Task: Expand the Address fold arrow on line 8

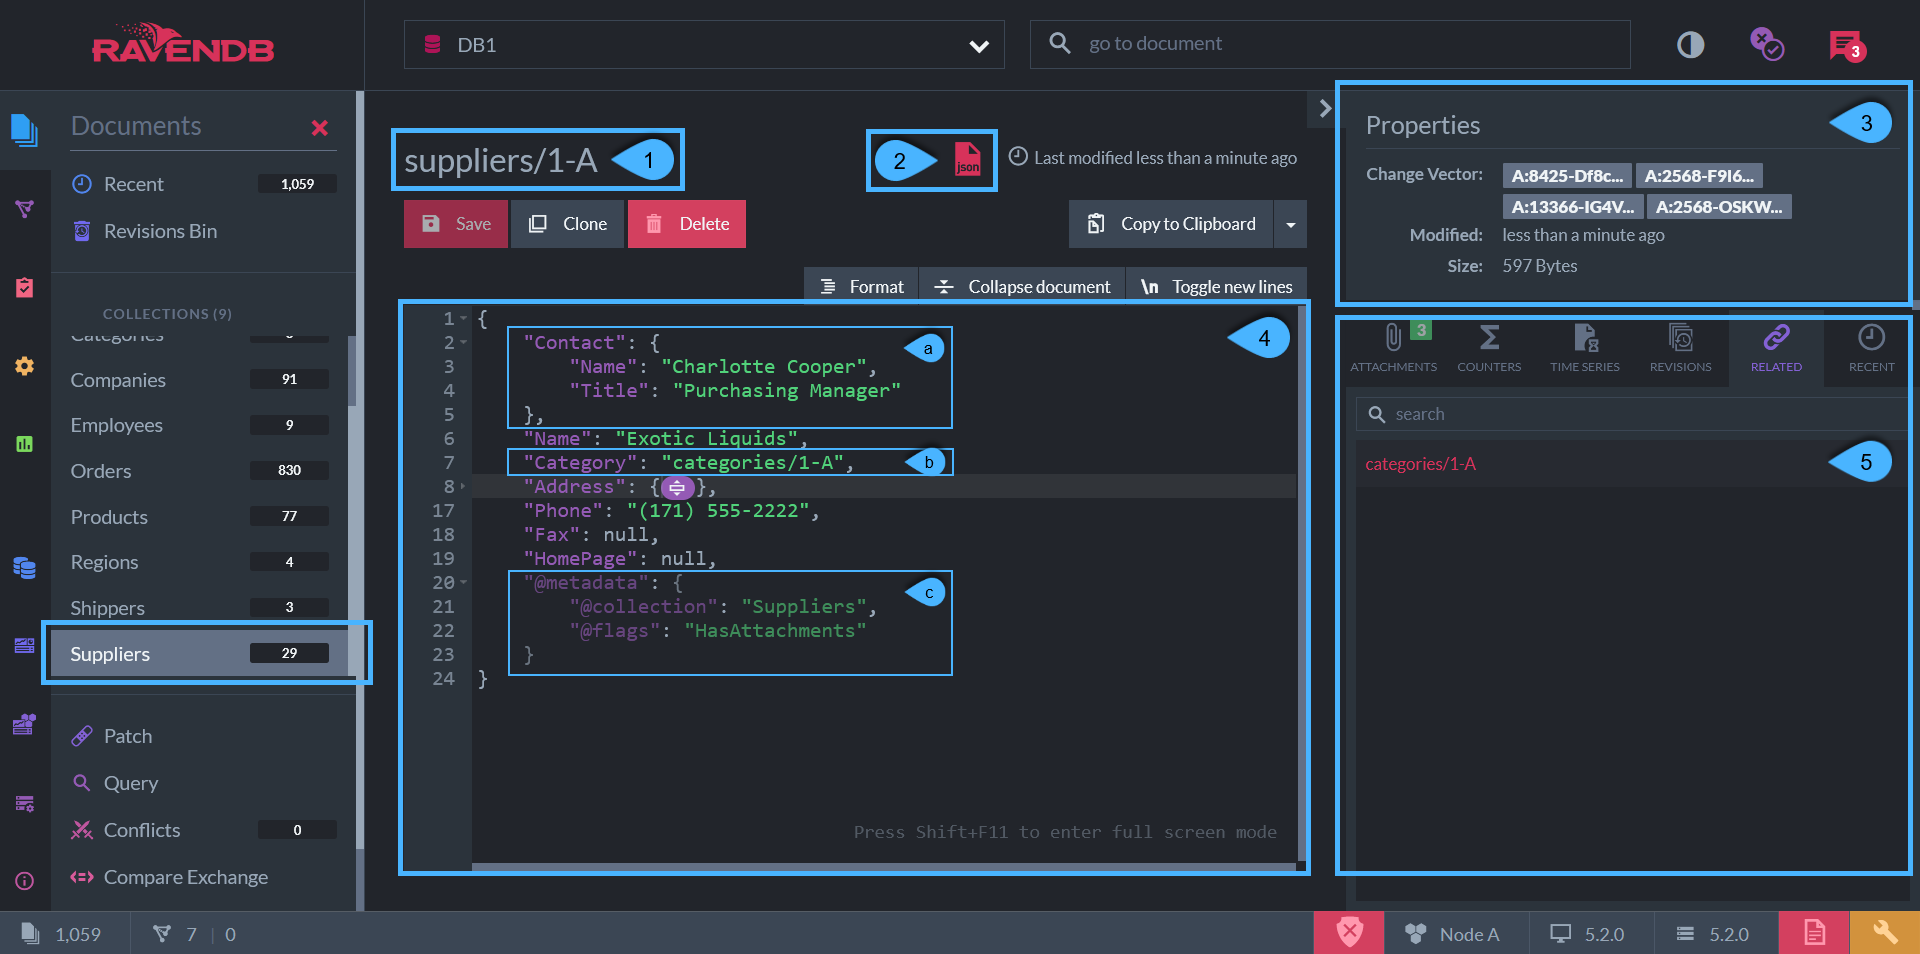Action: tap(463, 487)
